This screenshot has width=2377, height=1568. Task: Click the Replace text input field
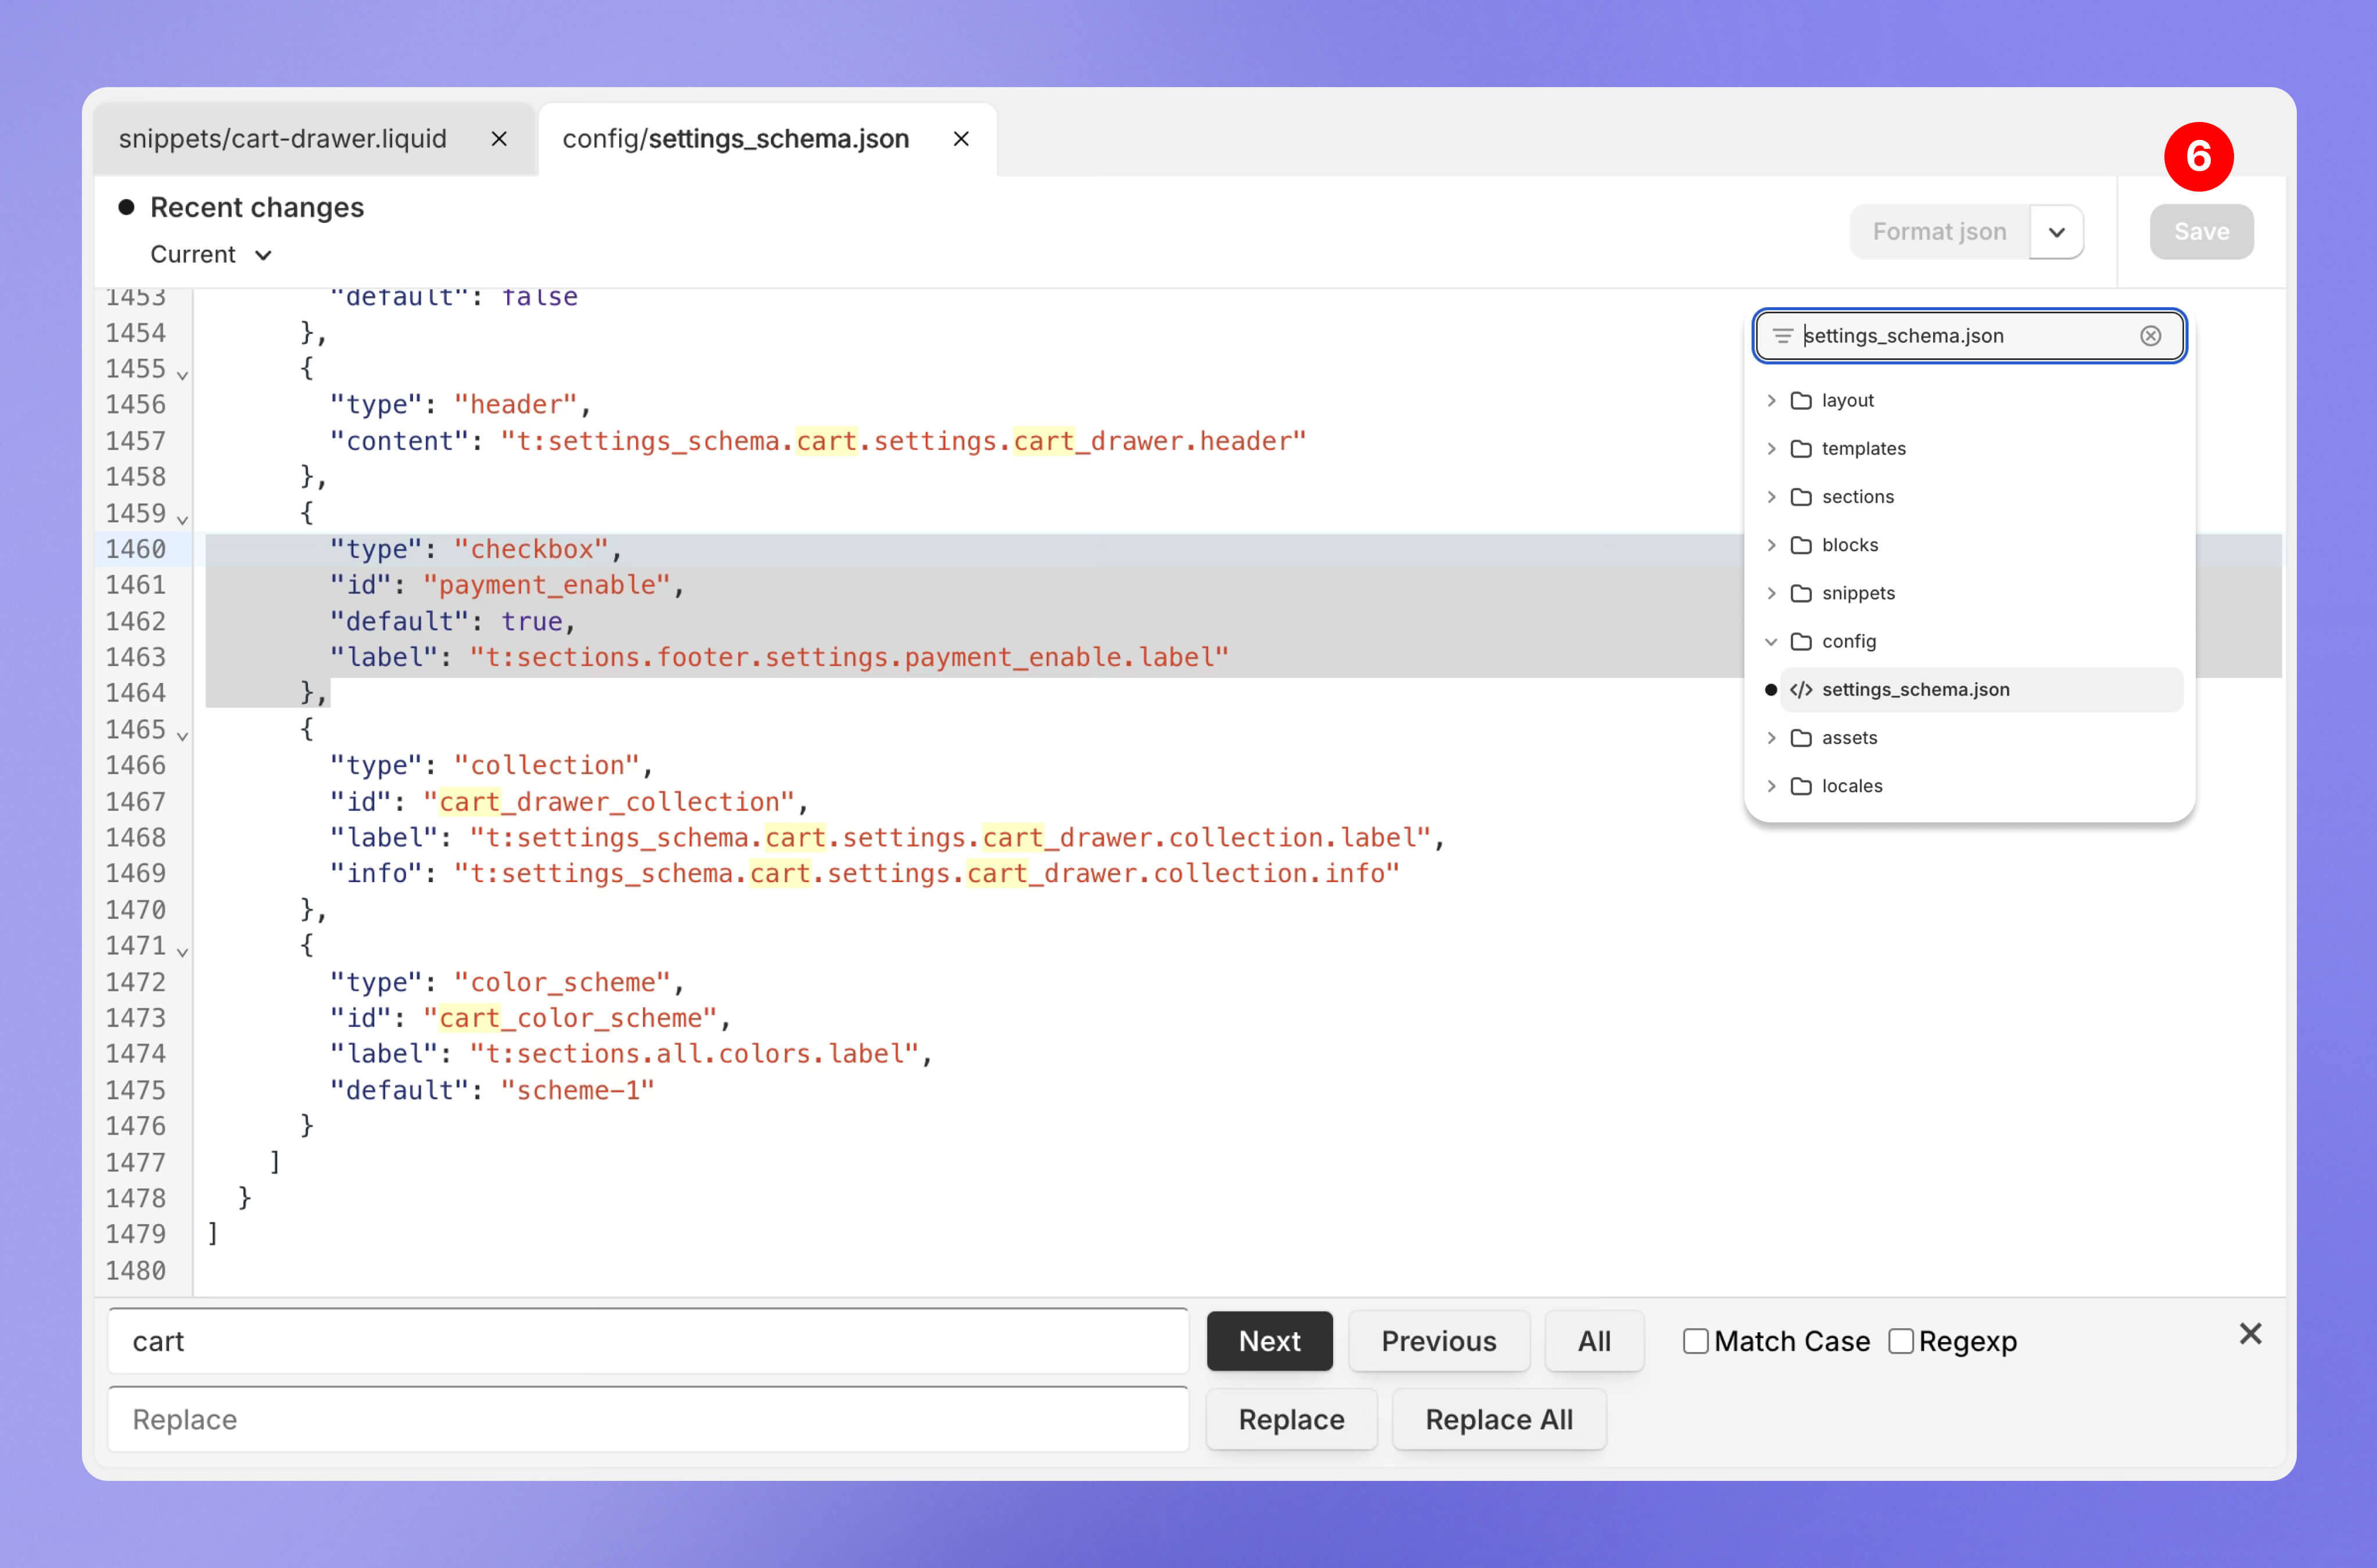(648, 1419)
